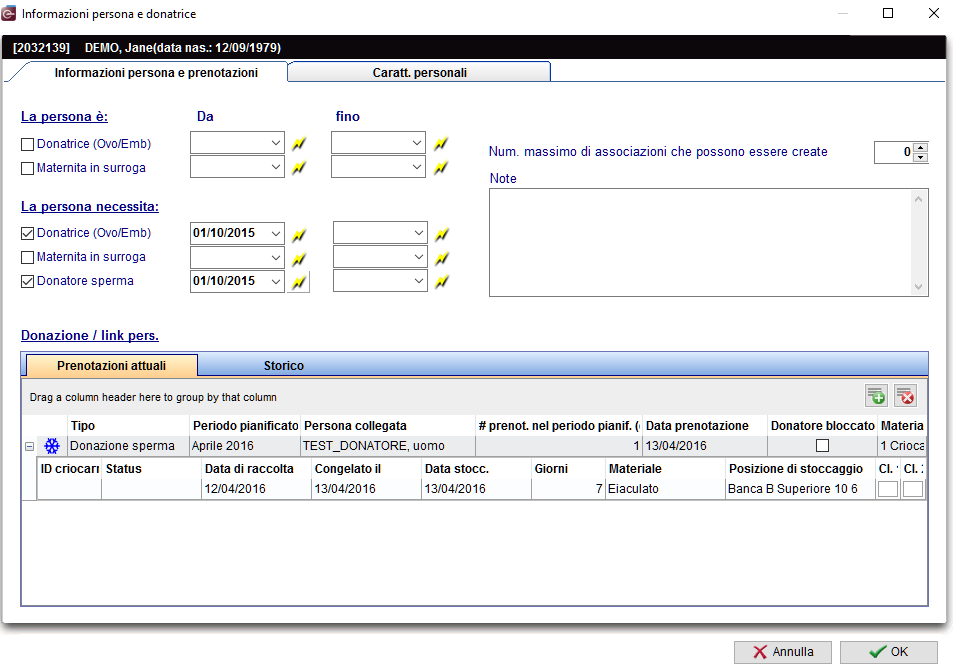Sort by Periodo pianificato column header
Viewport: 953px width, 668px height.
[245, 425]
